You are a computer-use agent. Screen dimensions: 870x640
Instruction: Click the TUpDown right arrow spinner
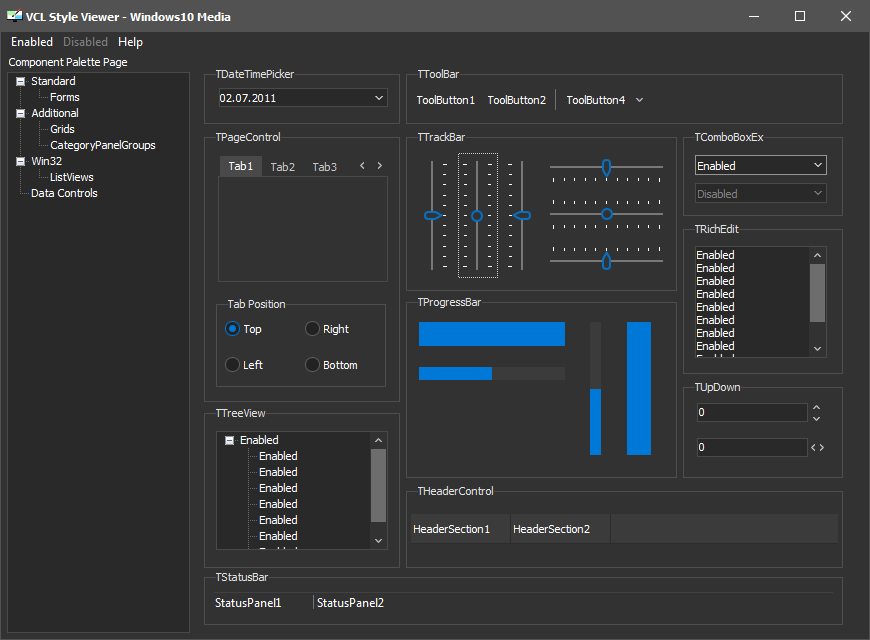click(821, 447)
